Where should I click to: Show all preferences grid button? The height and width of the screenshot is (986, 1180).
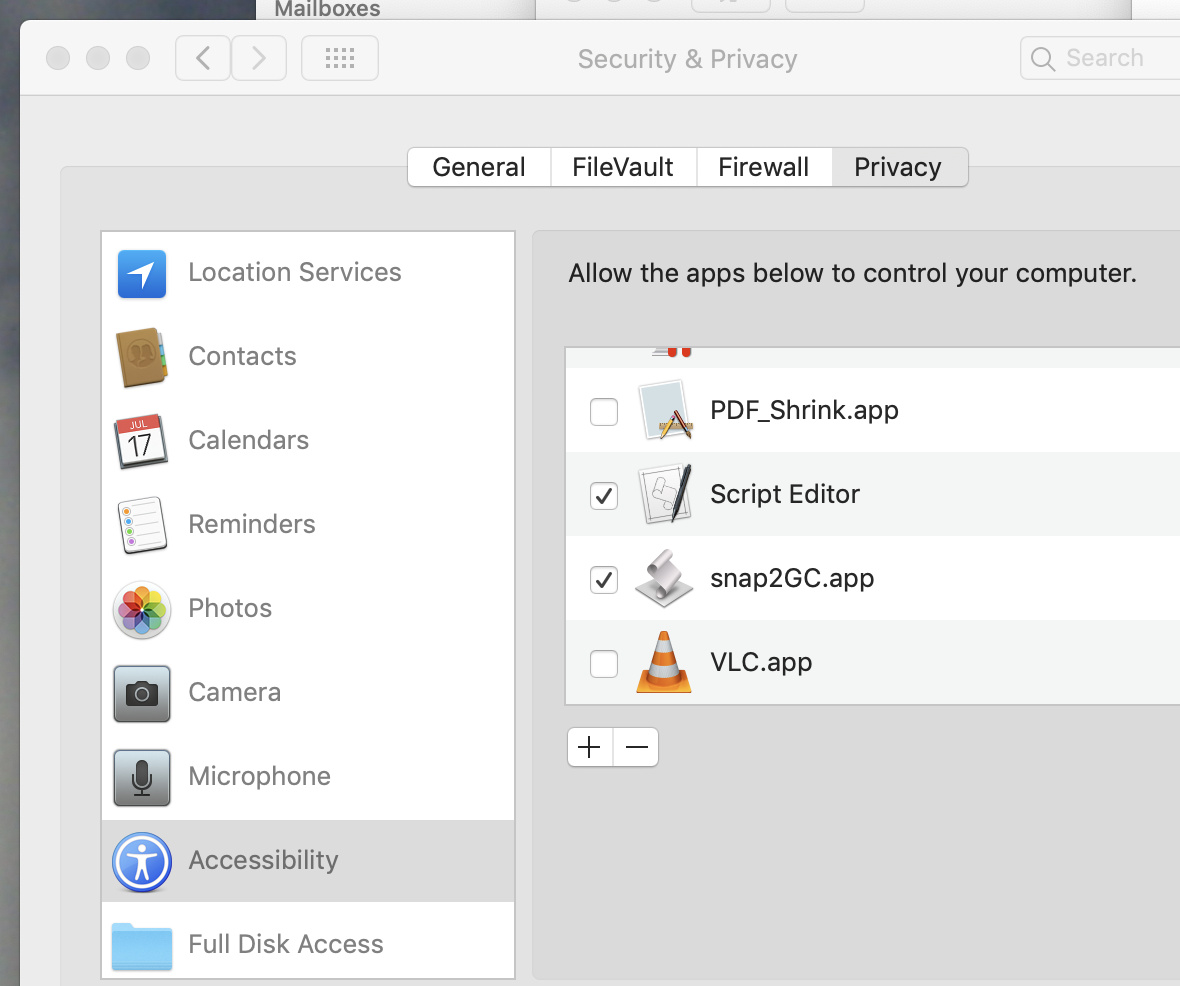click(x=340, y=58)
